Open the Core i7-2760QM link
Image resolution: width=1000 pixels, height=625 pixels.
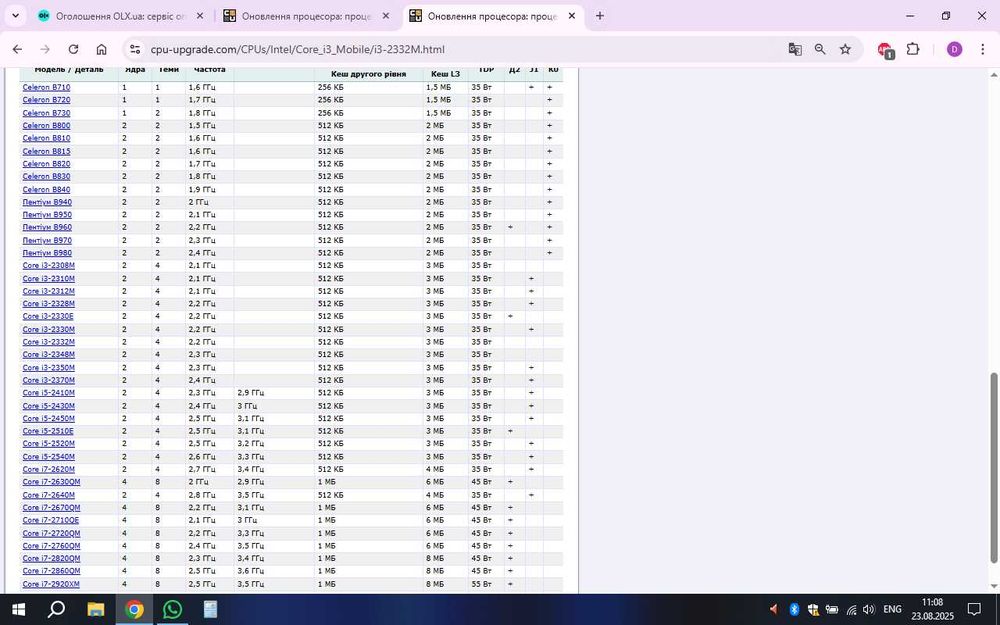(x=51, y=546)
